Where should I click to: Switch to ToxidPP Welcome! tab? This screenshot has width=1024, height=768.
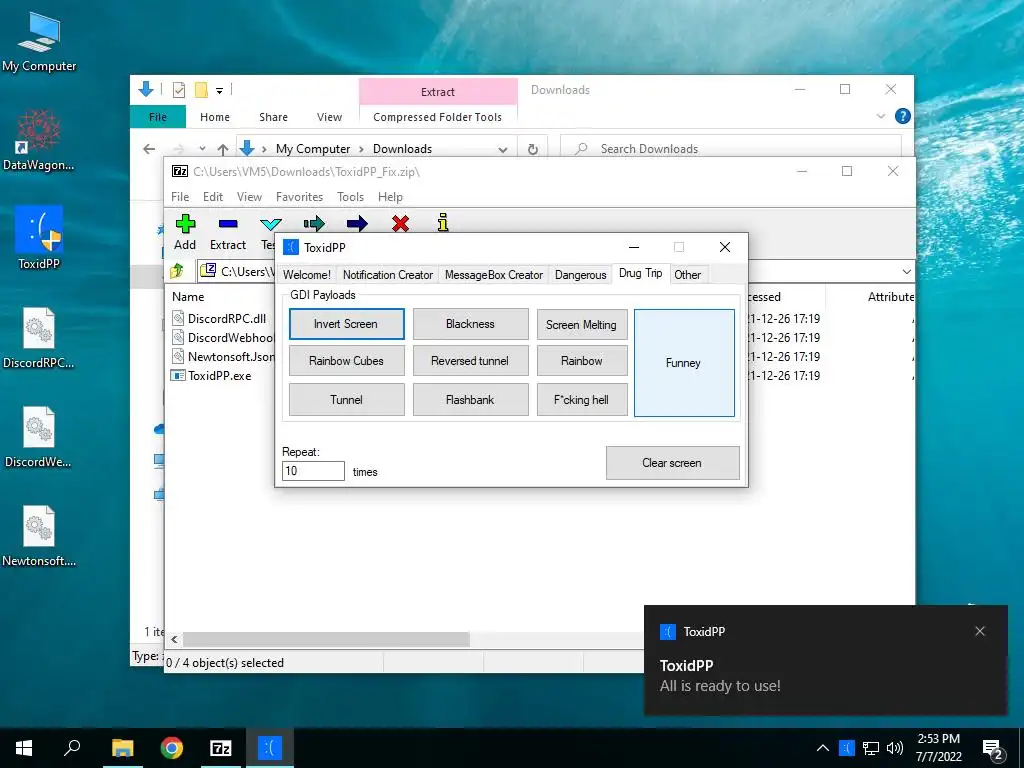pos(307,275)
